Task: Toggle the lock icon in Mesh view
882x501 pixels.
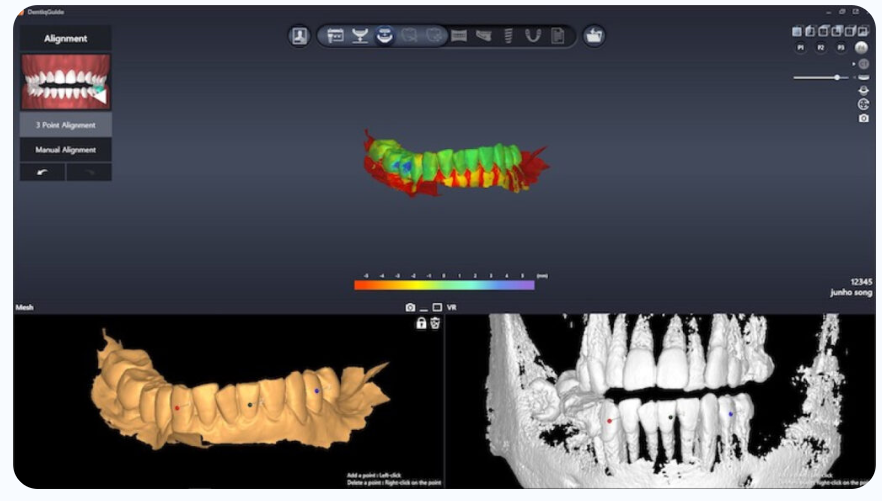Action: coord(421,323)
